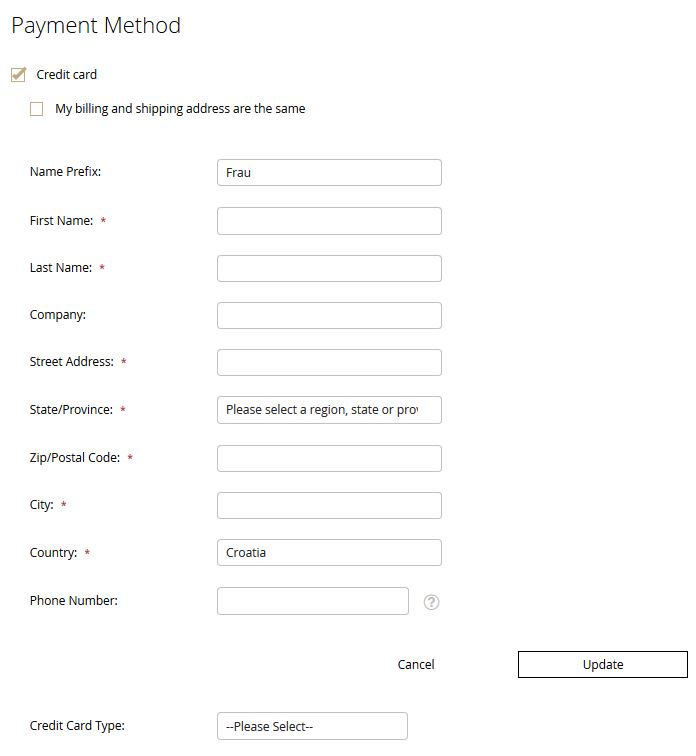
Task: Toggle the Credit card payment checkbox
Action: pos(18,75)
